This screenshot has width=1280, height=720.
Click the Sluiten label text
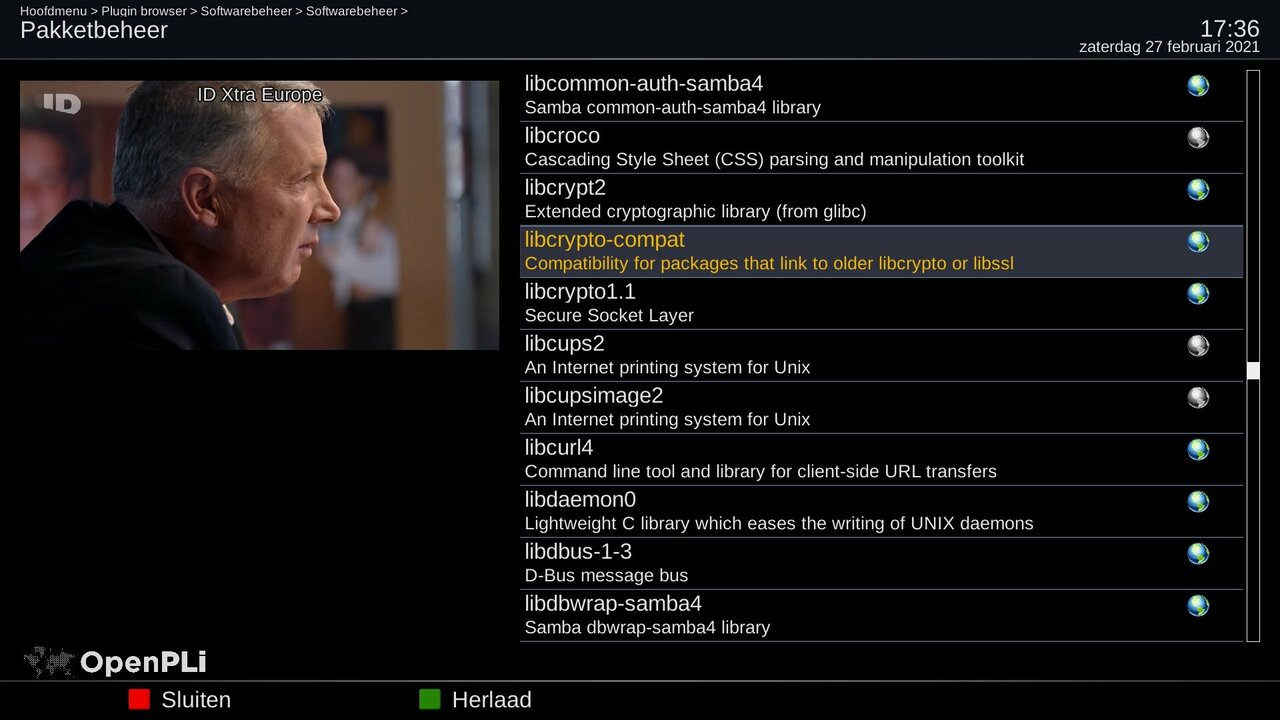pos(196,700)
